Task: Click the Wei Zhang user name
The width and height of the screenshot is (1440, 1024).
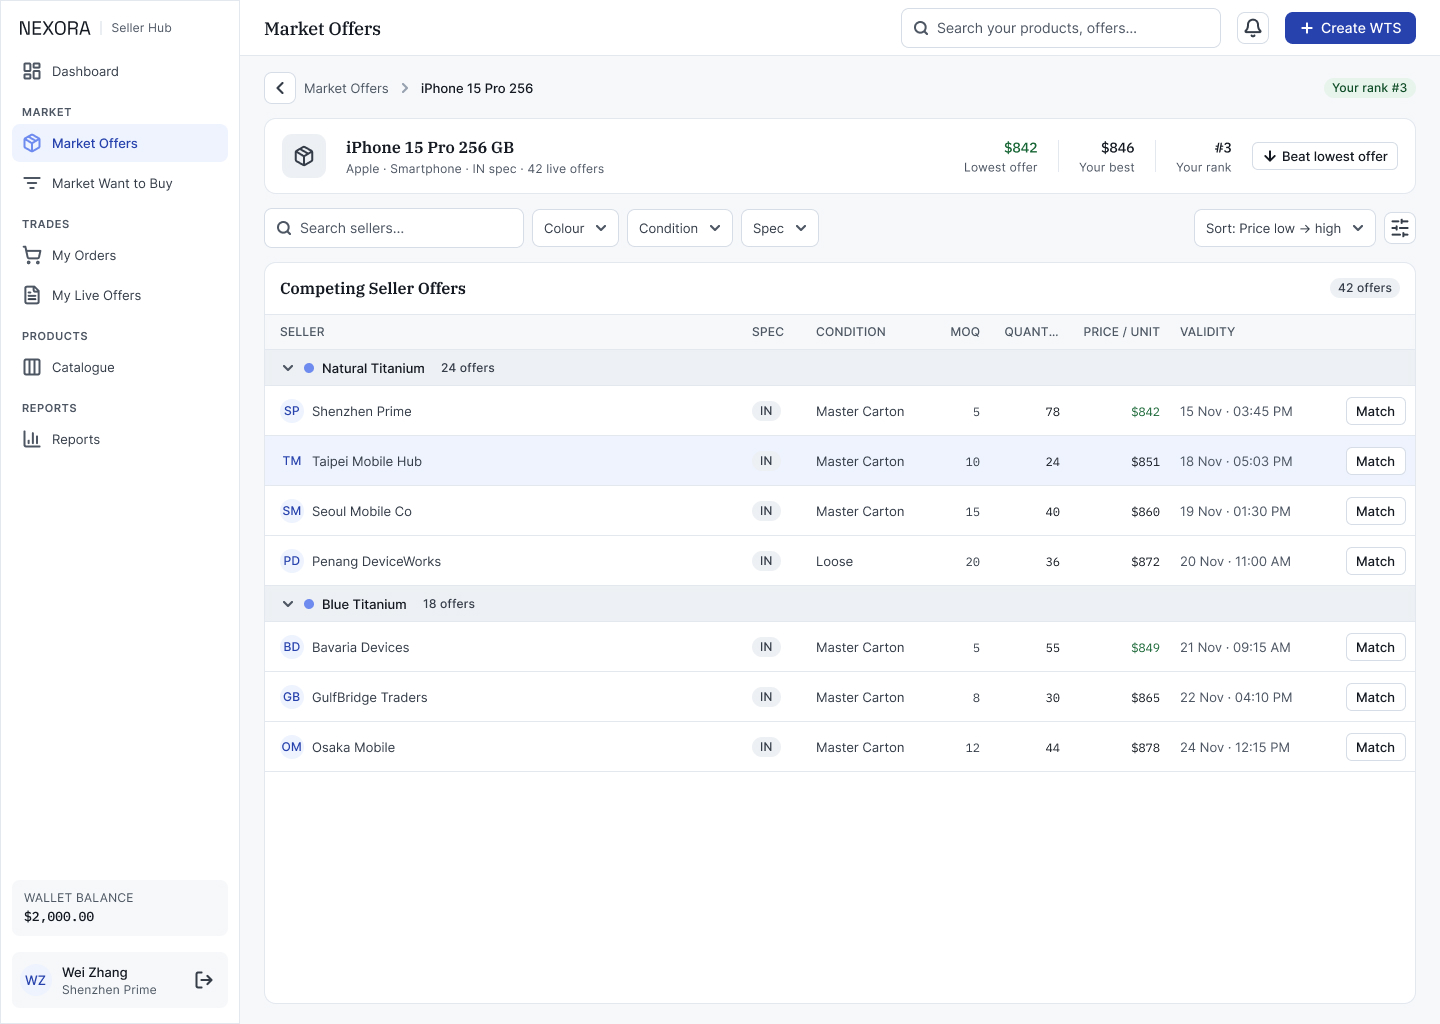Action: pyautogui.click(x=95, y=972)
